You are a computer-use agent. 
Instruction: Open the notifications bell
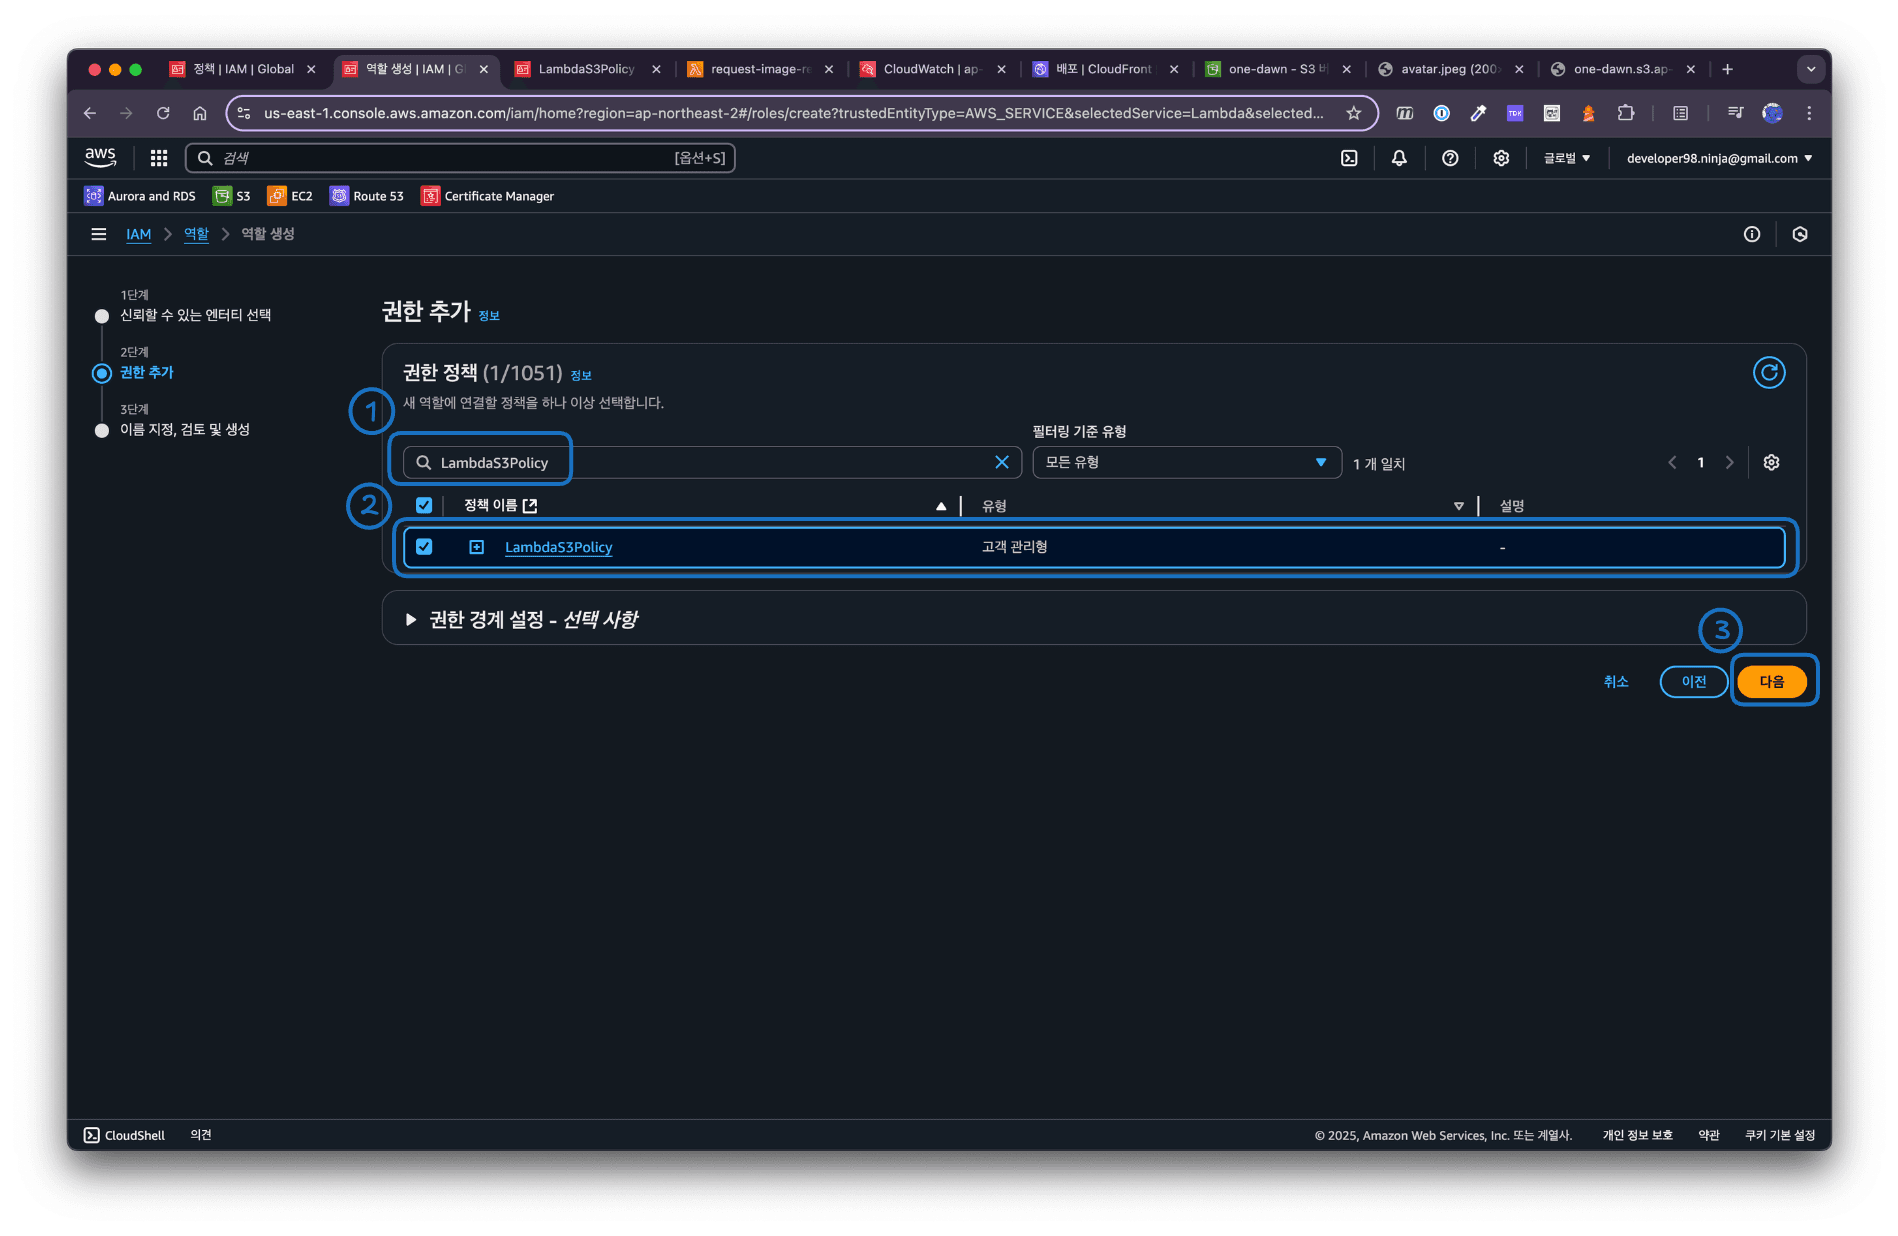(1399, 158)
